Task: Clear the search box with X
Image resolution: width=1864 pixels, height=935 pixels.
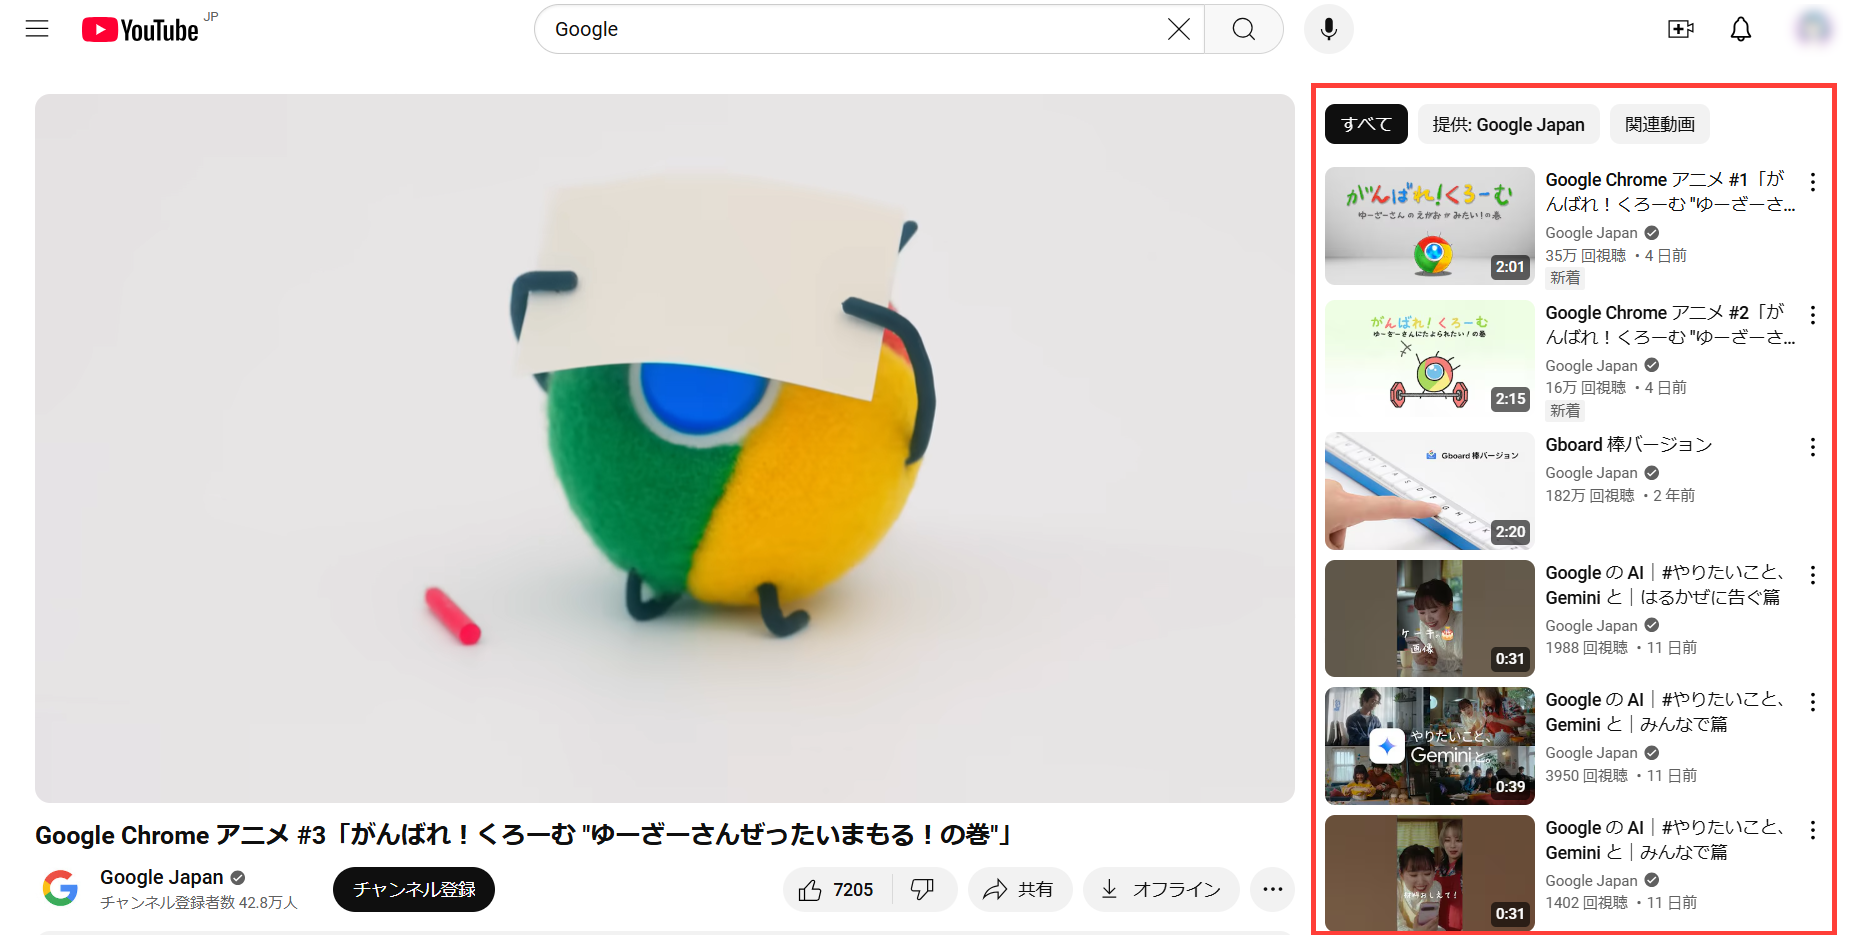Action: pos(1179,29)
